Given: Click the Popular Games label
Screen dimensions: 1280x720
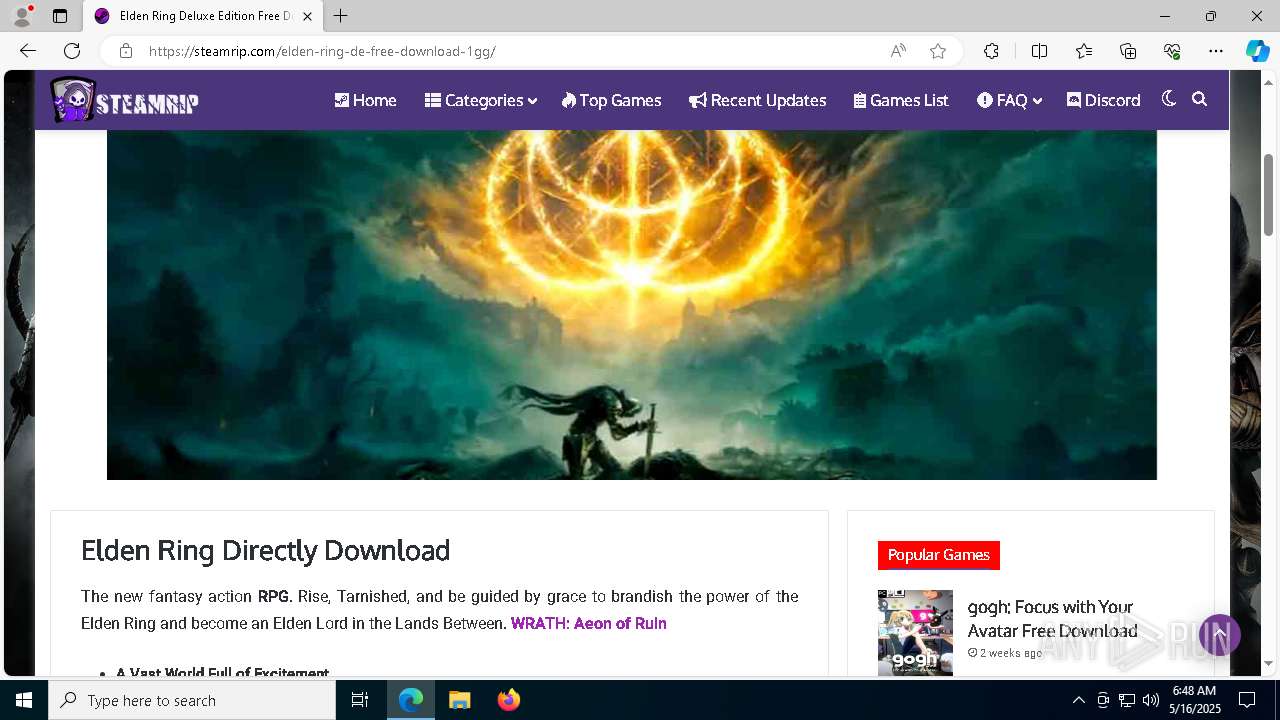Looking at the screenshot, I should 939,555.
